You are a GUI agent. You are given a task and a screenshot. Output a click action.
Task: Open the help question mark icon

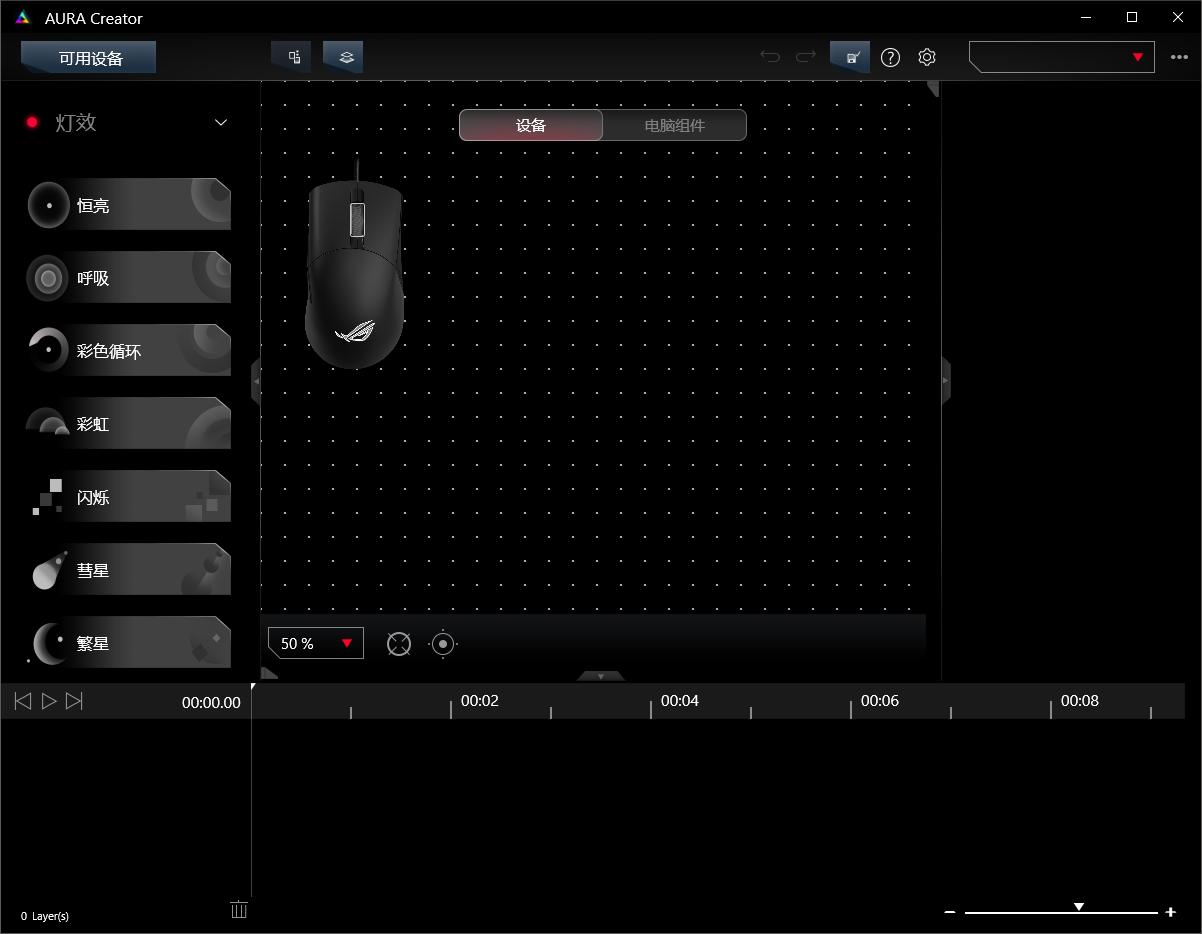[x=890, y=57]
